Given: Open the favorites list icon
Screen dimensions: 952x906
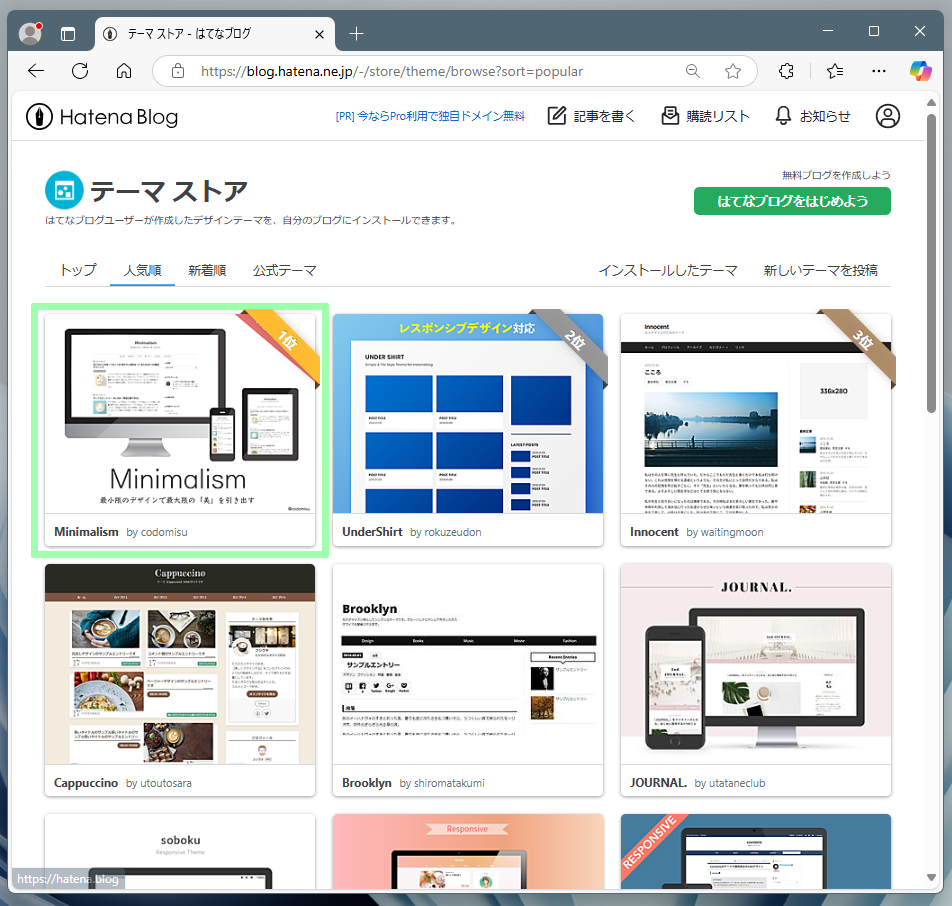Looking at the screenshot, I should (x=835, y=71).
